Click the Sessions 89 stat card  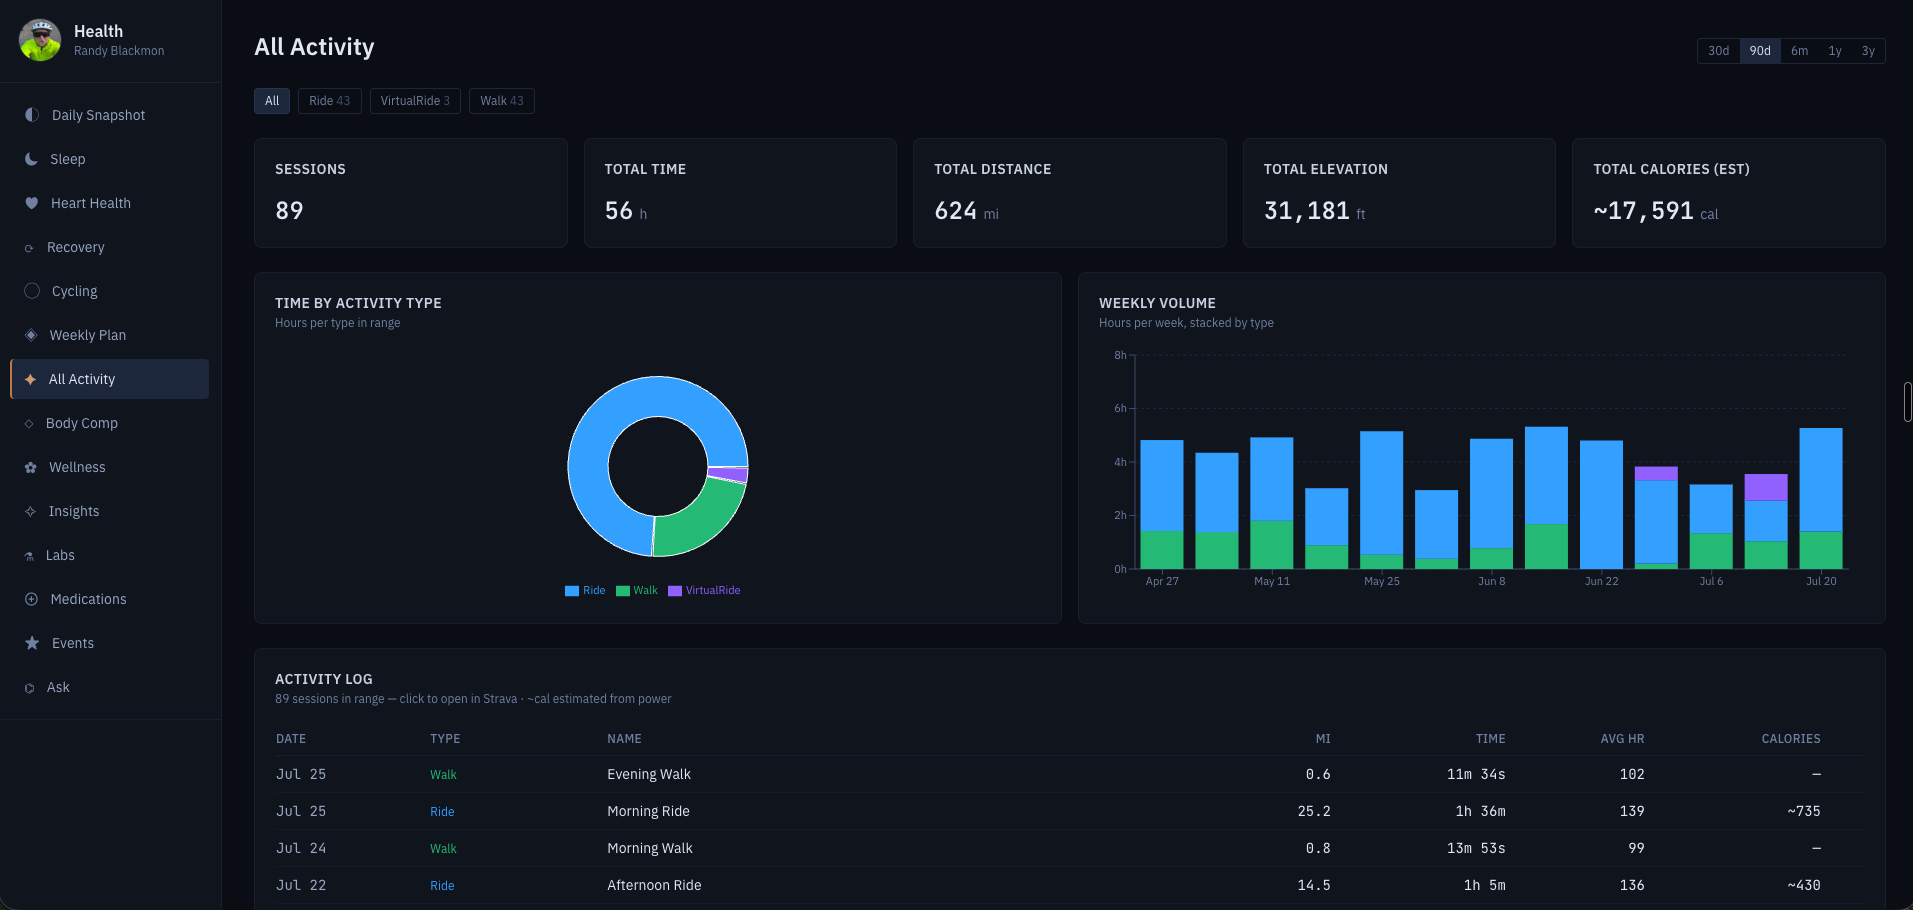click(x=410, y=193)
